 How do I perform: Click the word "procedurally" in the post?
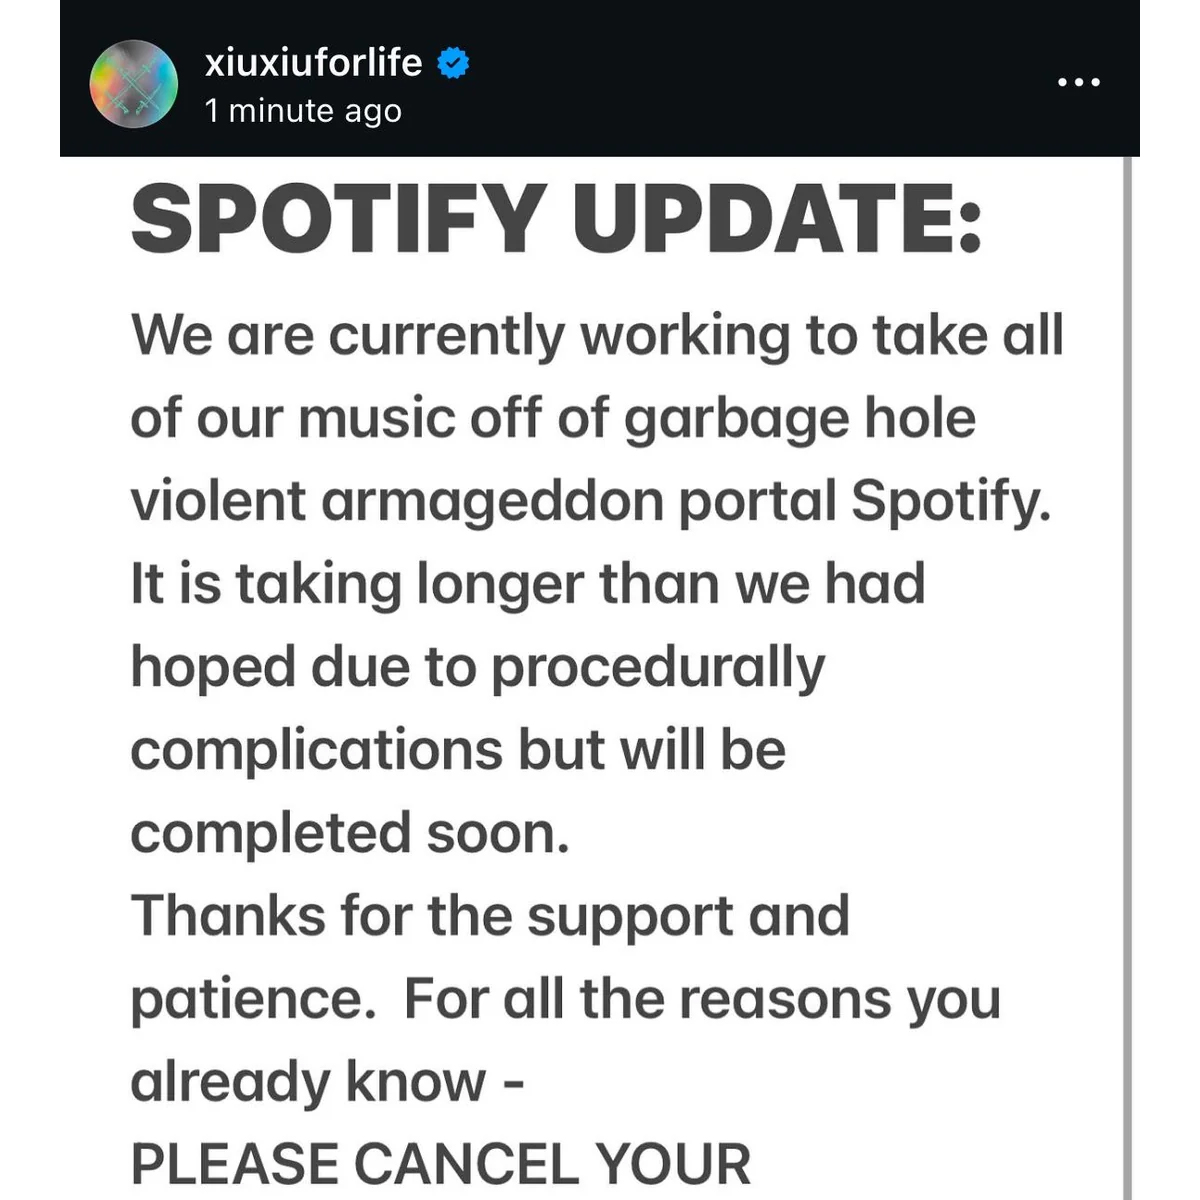(657, 667)
